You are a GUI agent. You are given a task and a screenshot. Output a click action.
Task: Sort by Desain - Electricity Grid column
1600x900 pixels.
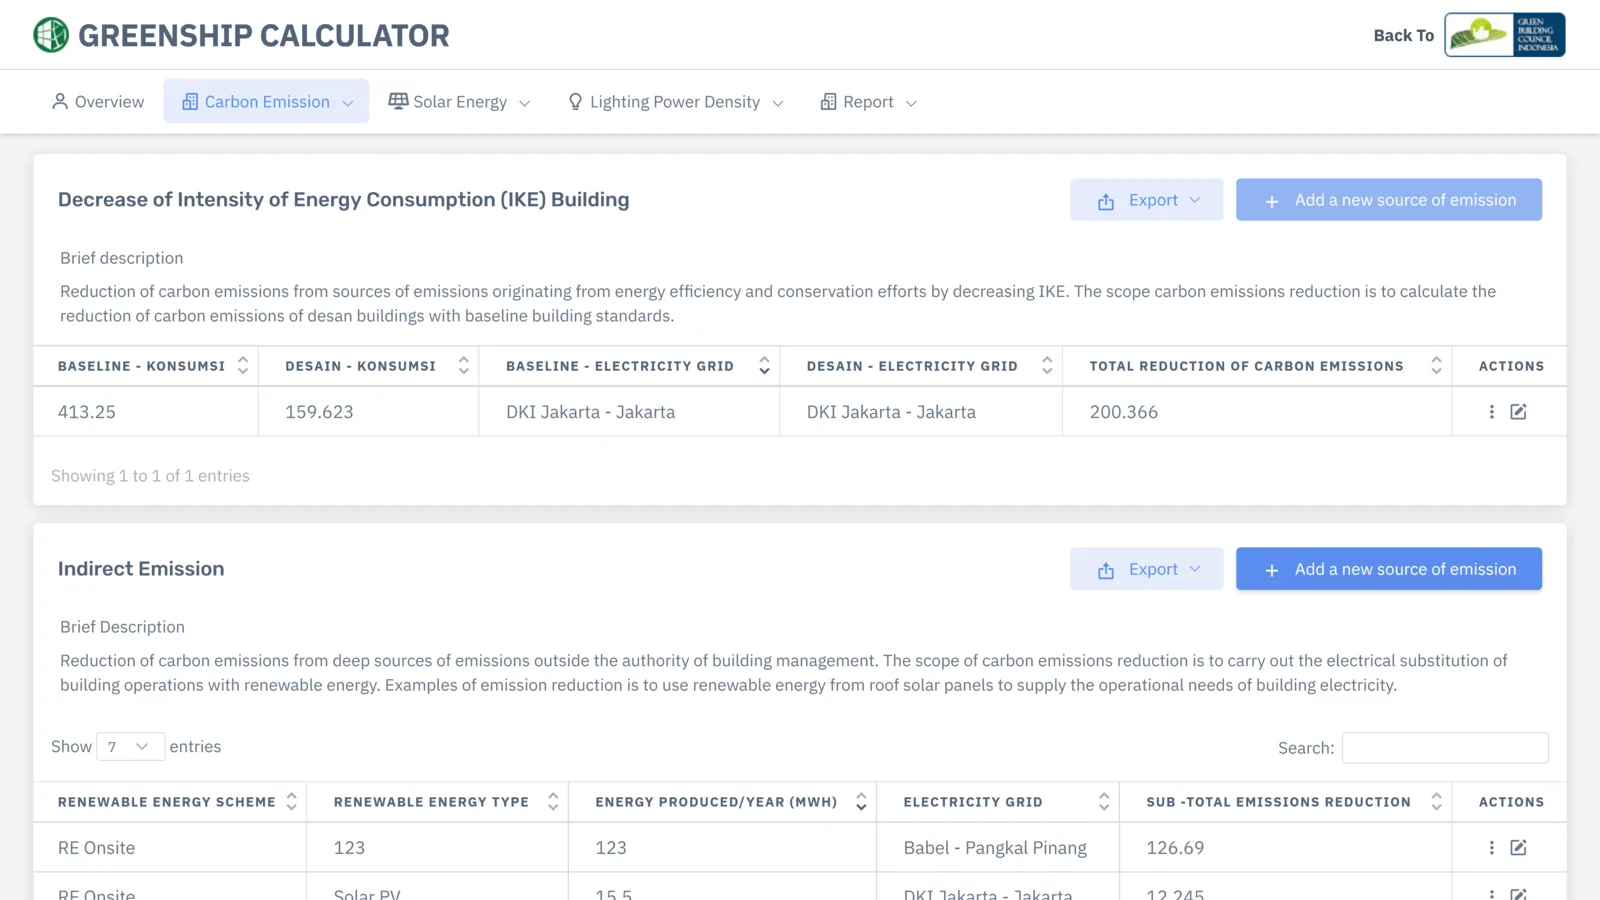pos(921,366)
